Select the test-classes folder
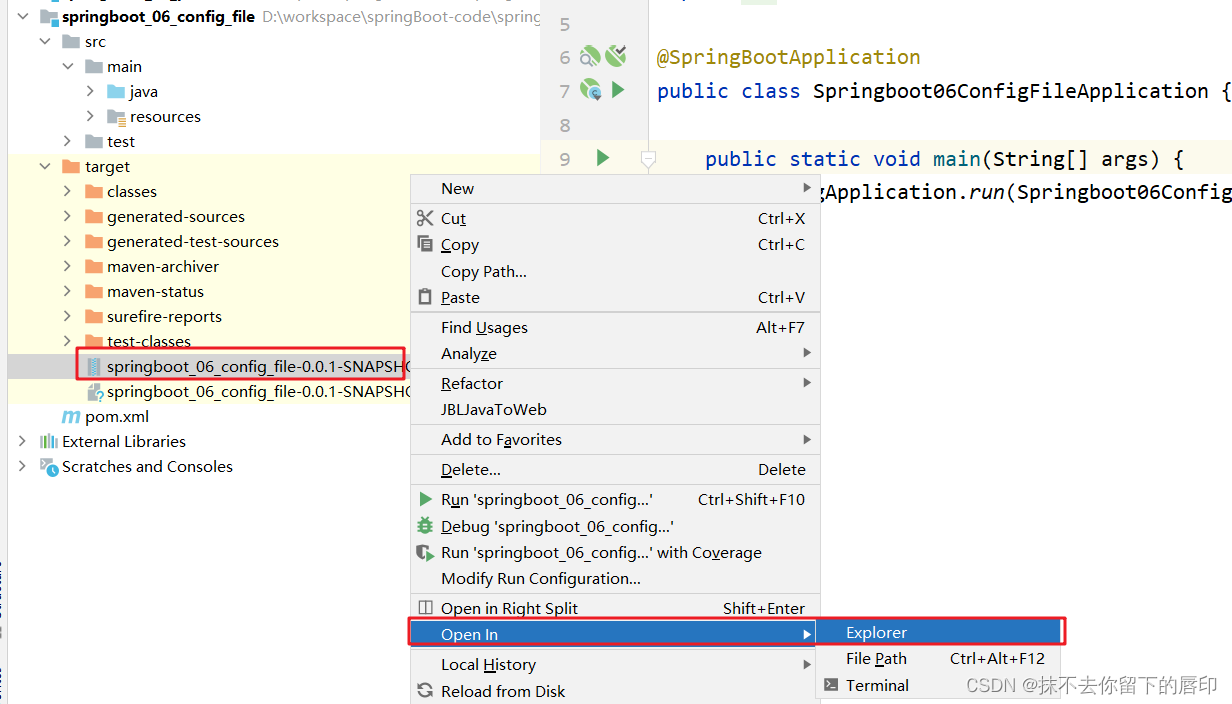Screen dimensions: 1232x704 click(149, 341)
